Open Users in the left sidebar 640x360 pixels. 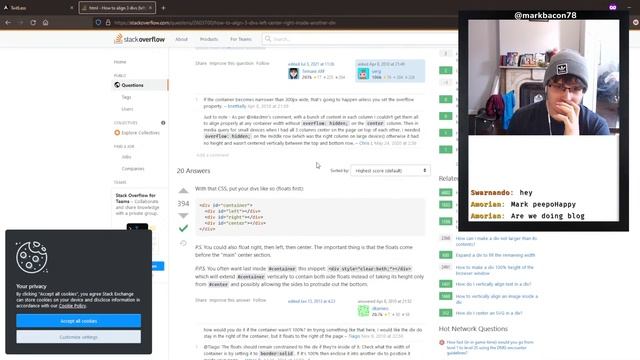tap(127, 109)
